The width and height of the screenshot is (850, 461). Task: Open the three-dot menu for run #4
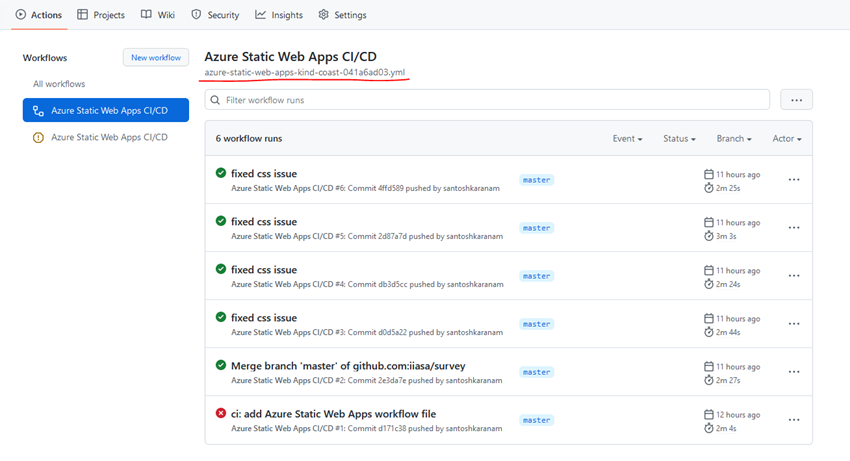tap(794, 276)
